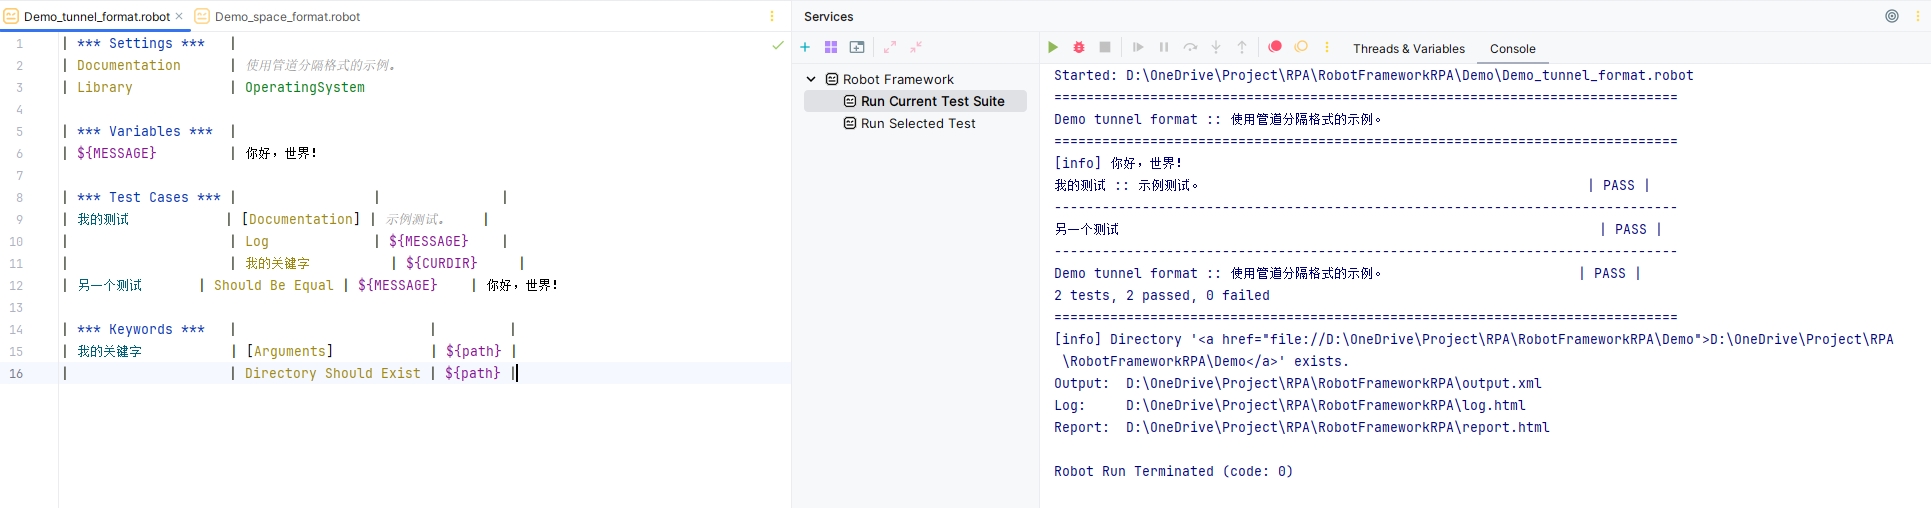Open Services panel three-dot menu
Image resolution: width=1931 pixels, height=508 pixels.
pos(1918,16)
